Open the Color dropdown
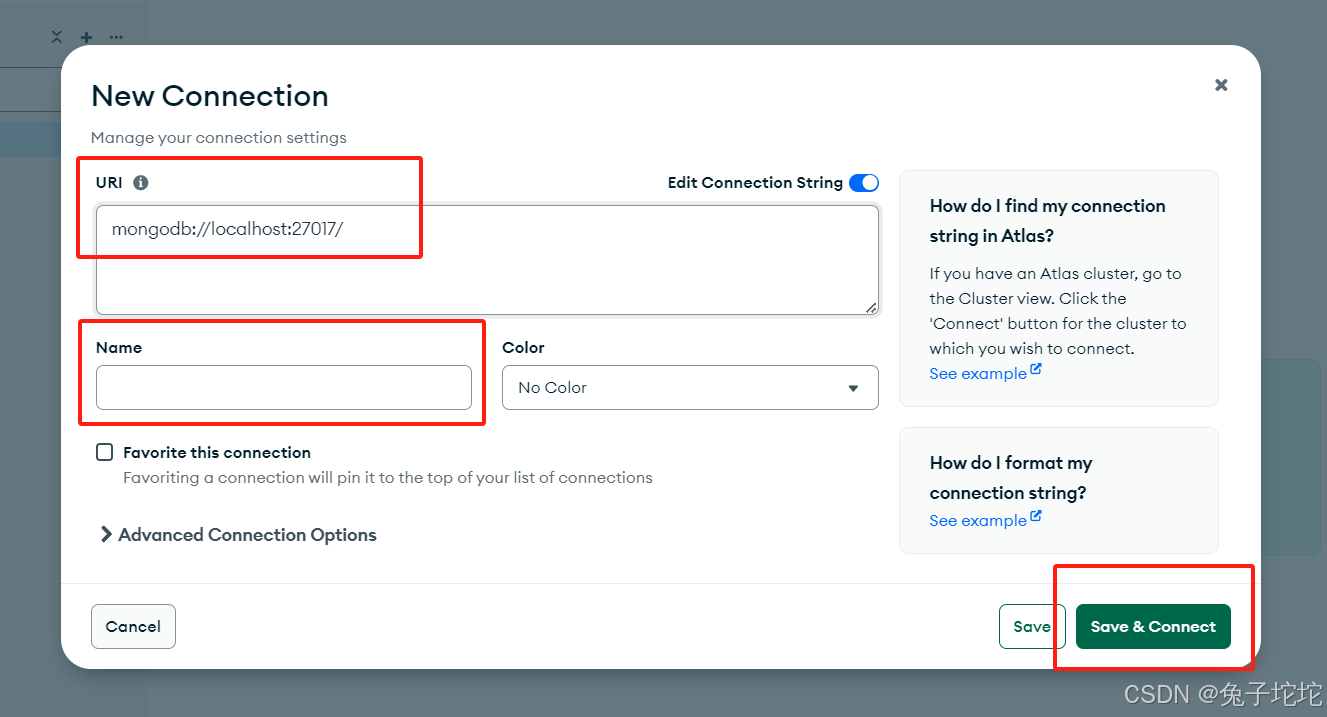 (x=690, y=387)
